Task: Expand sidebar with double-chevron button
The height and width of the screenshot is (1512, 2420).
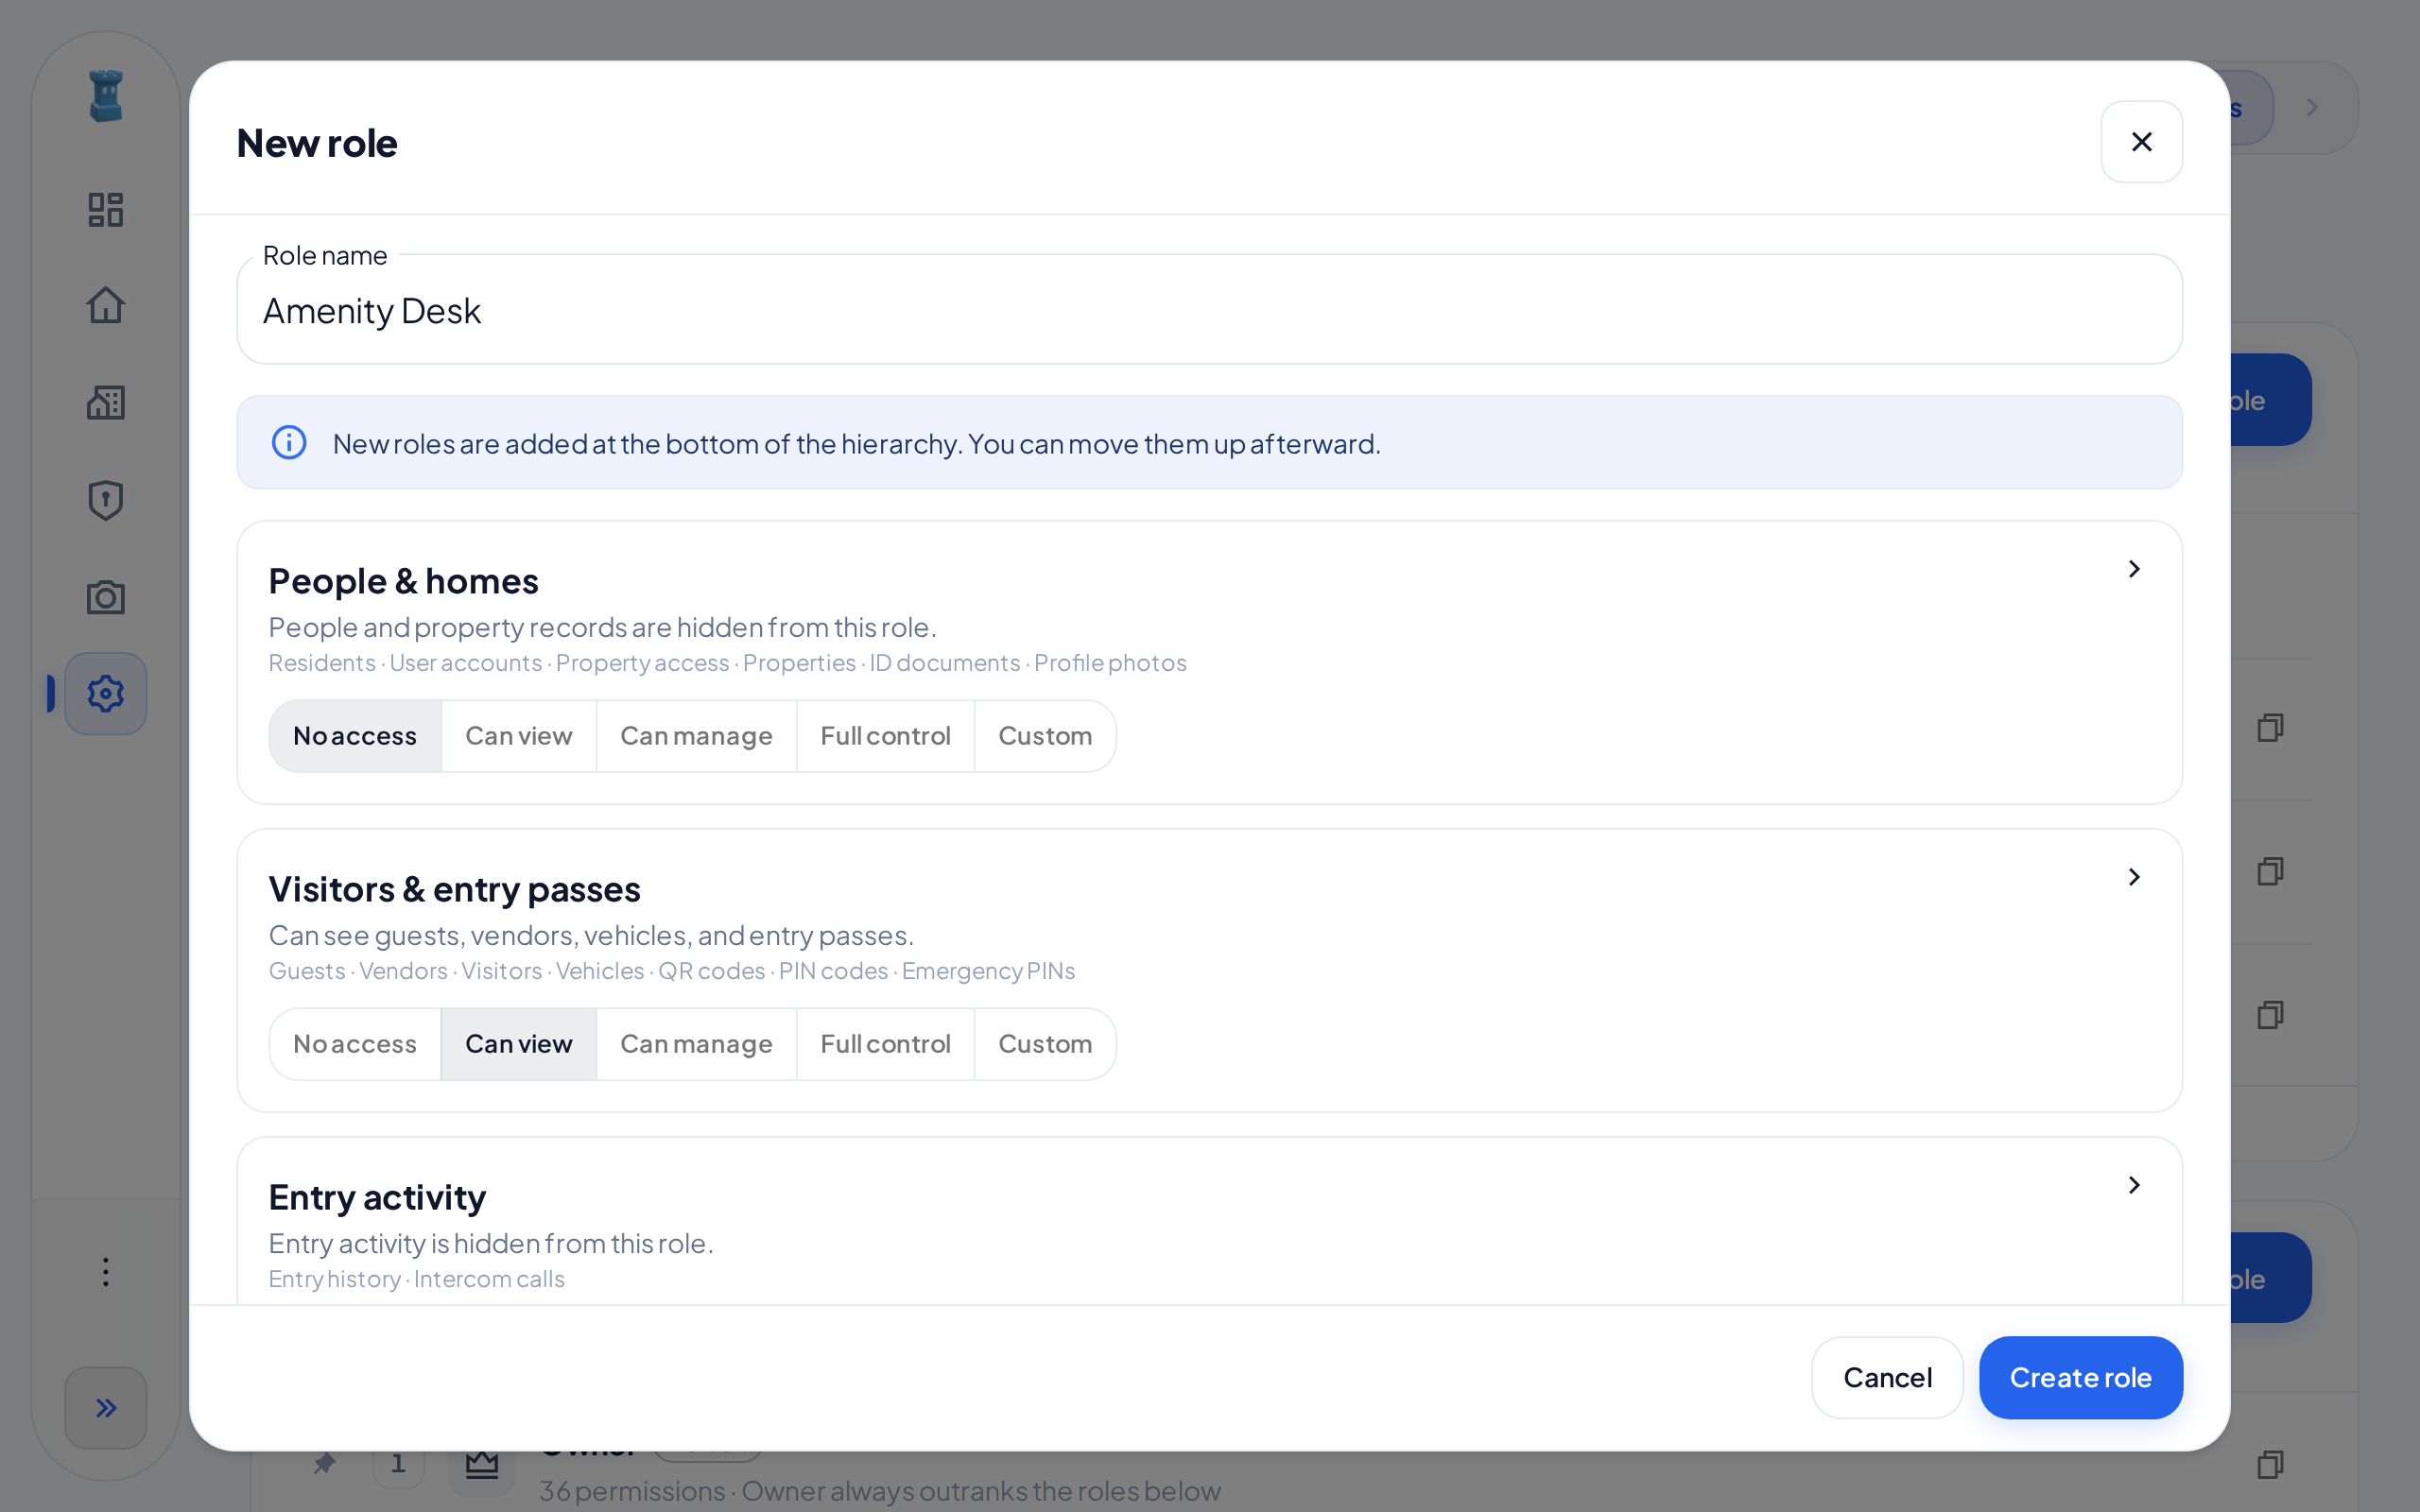Action: [105, 1408]
